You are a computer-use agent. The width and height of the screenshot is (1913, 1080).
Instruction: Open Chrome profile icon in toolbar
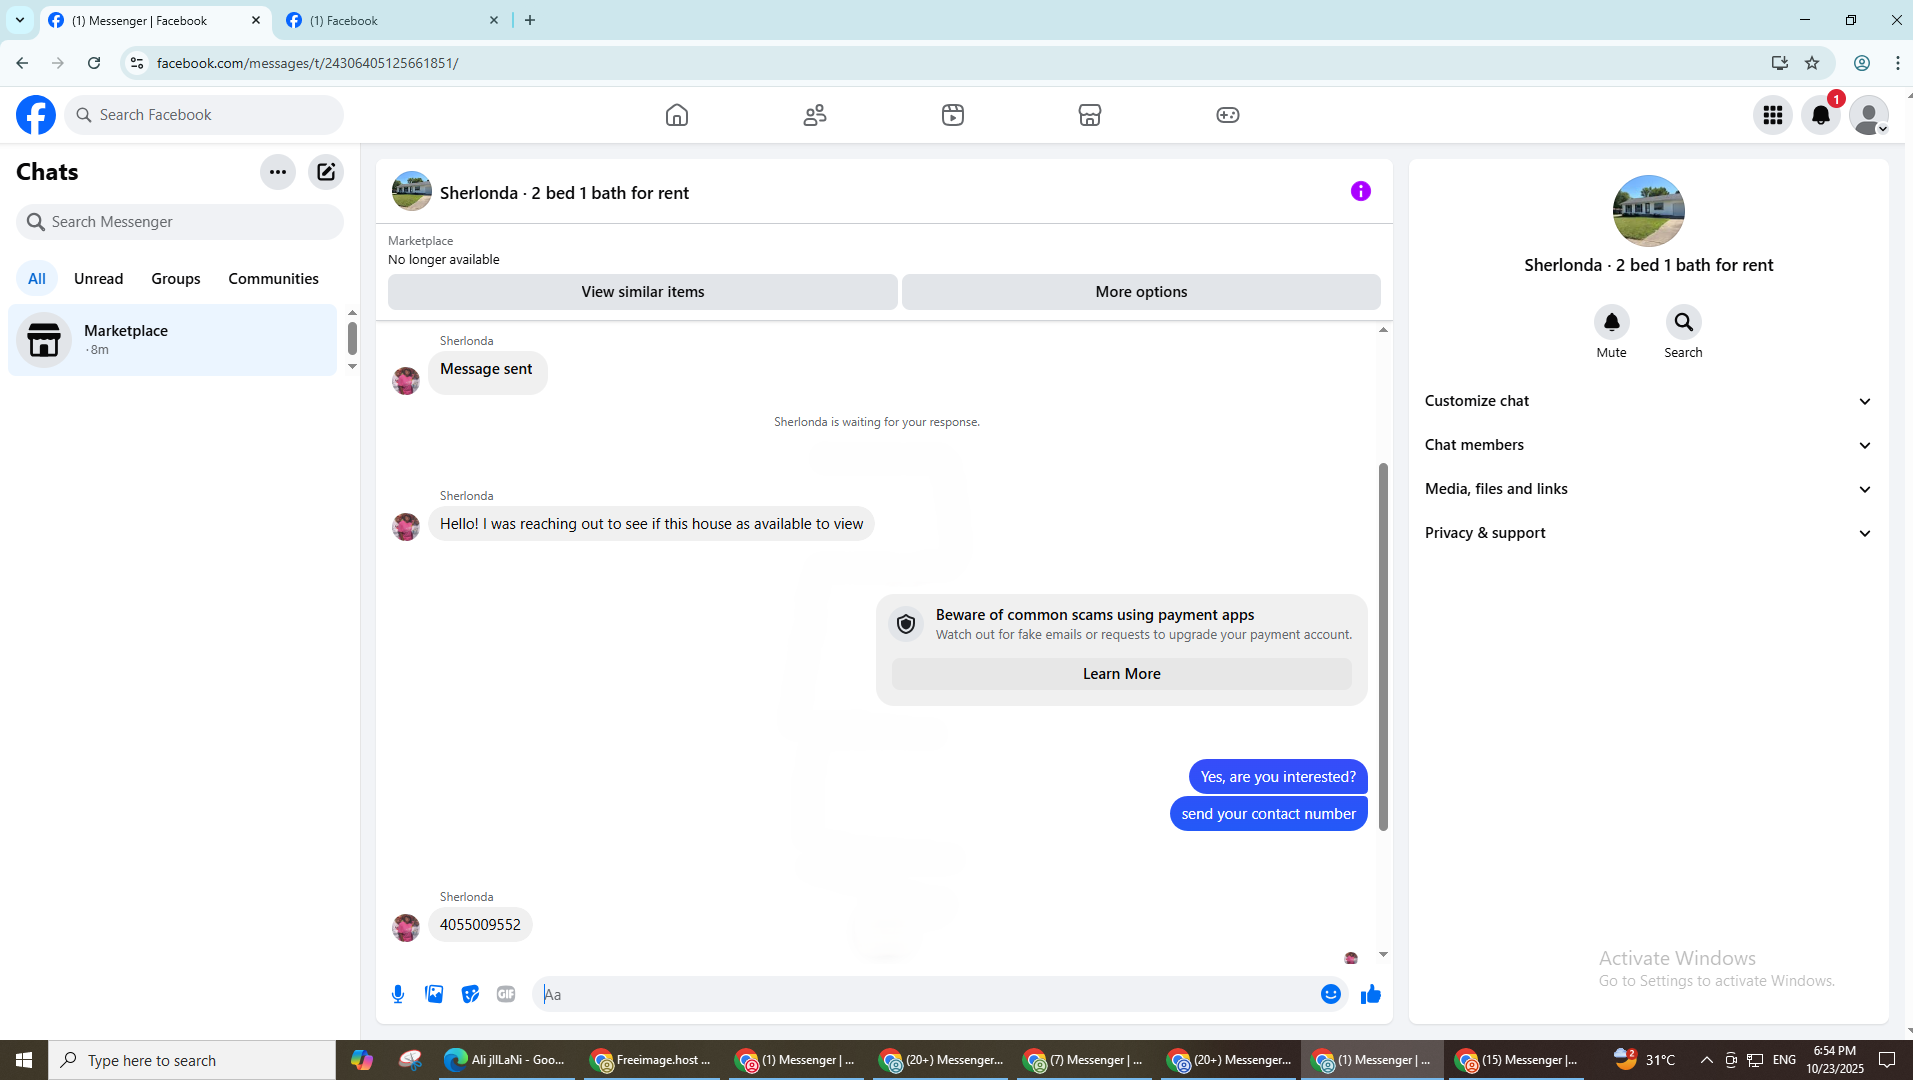(1862, 63)
